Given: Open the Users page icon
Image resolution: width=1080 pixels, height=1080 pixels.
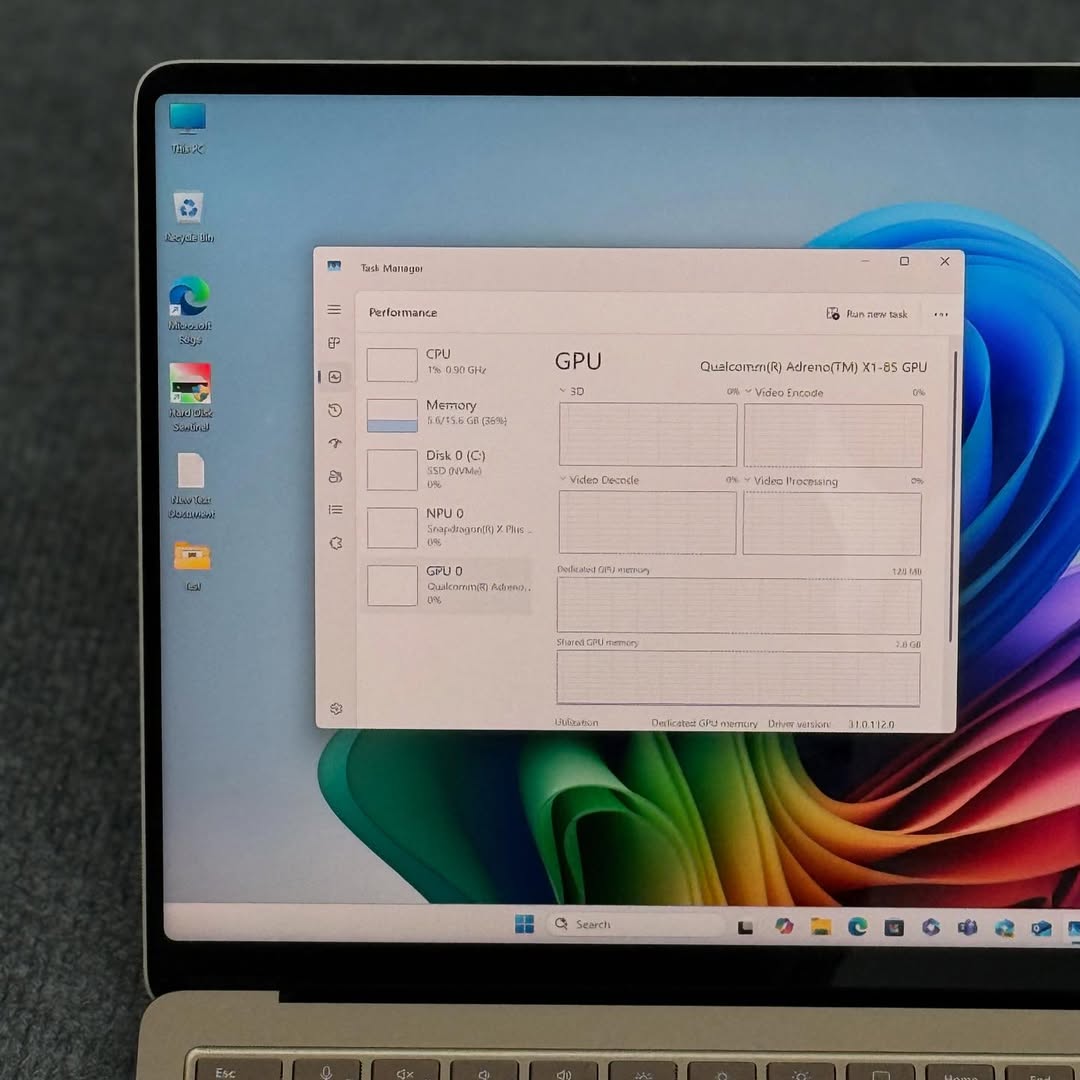Looking at the screenshot, I should click(x=335, y=477).
